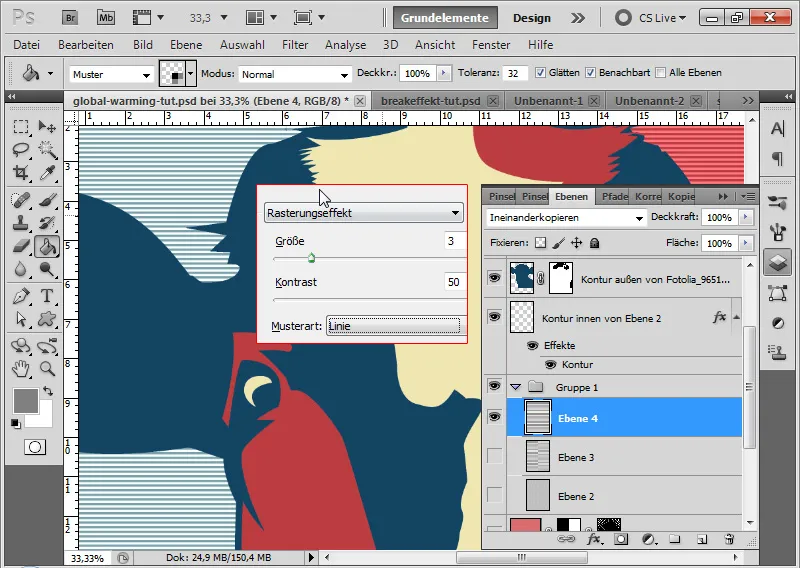This screenshot has width=800, height=568.
Task: Collapse the Gruppe 1 triangle
Action: click(x=515, y=387)
